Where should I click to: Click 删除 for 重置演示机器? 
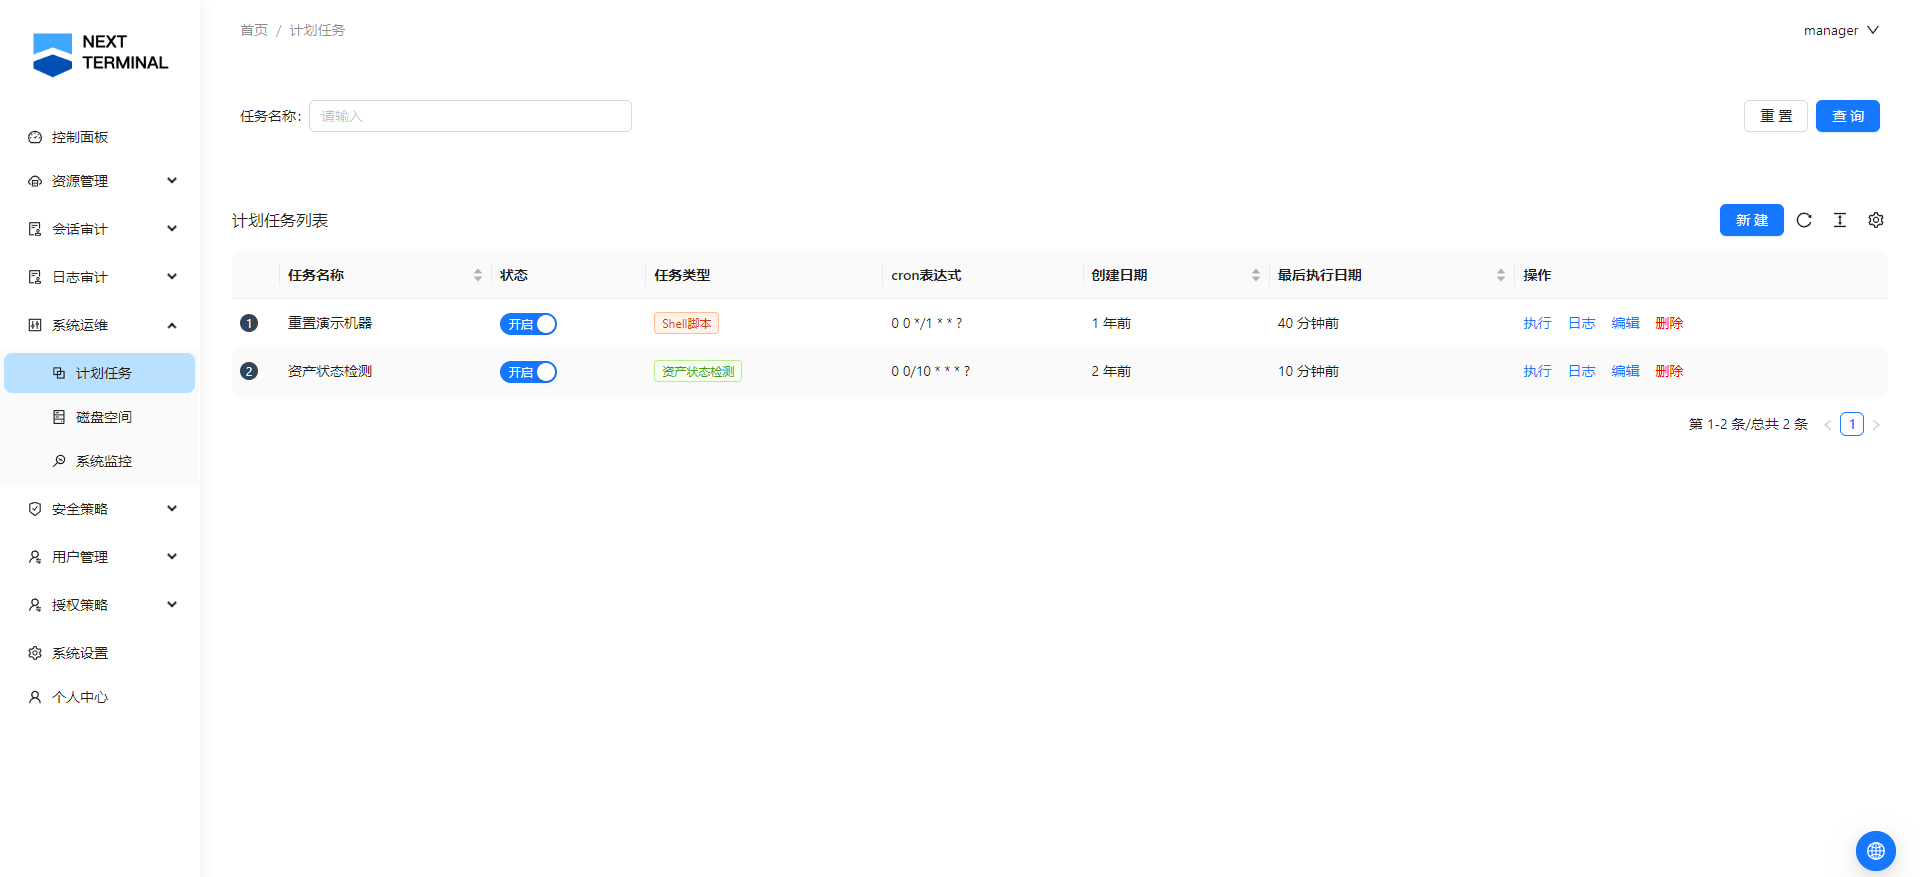pyautogui.click(x=1669, y=323)
